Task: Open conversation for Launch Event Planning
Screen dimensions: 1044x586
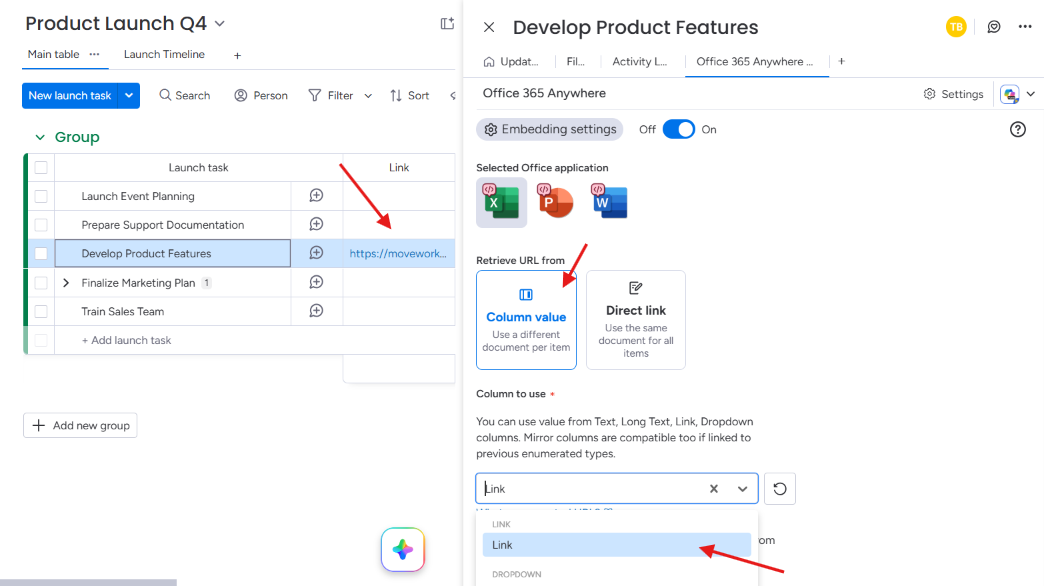Action: pos(316,196)
